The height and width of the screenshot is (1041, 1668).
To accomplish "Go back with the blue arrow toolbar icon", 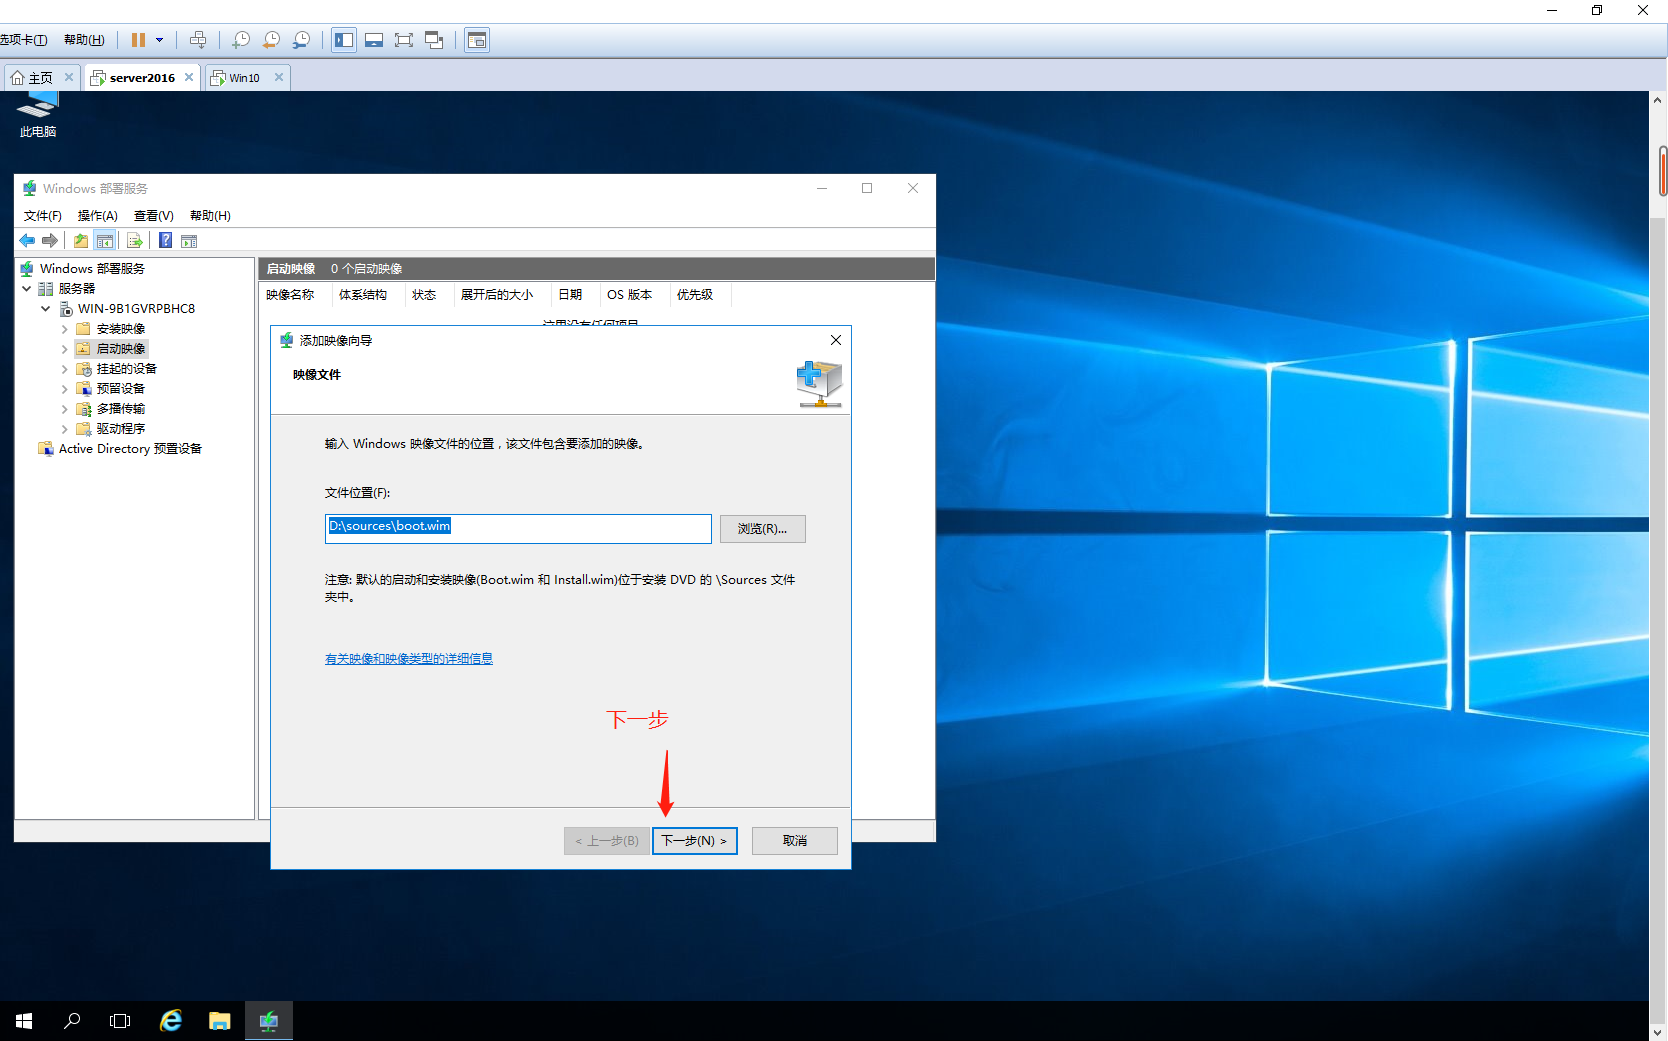I will pyautogui.click(x=27, y=240).
